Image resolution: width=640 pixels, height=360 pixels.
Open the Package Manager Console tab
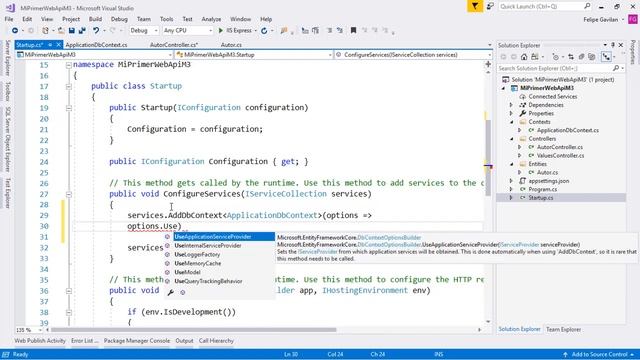coord(137,341)
